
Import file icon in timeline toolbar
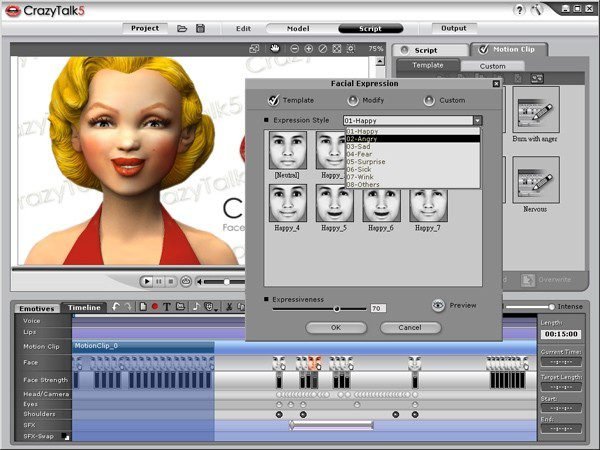coord(180,307)
